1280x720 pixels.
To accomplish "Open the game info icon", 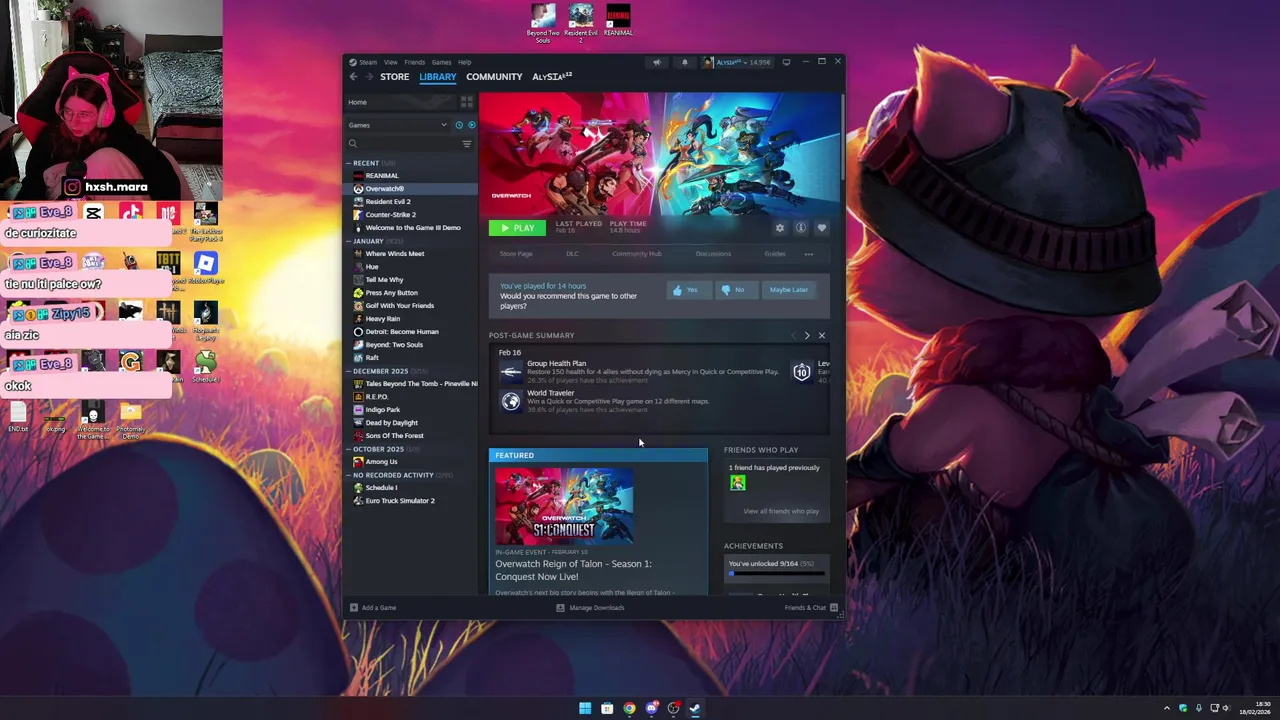I will (801, 228).
